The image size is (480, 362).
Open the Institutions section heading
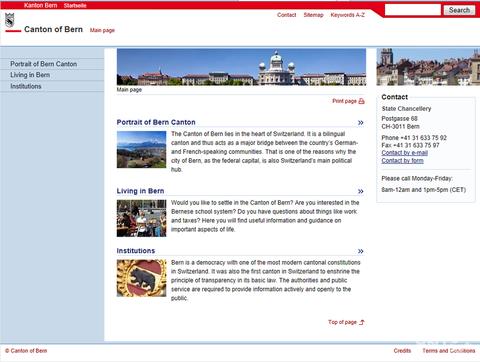pos(136,251)
